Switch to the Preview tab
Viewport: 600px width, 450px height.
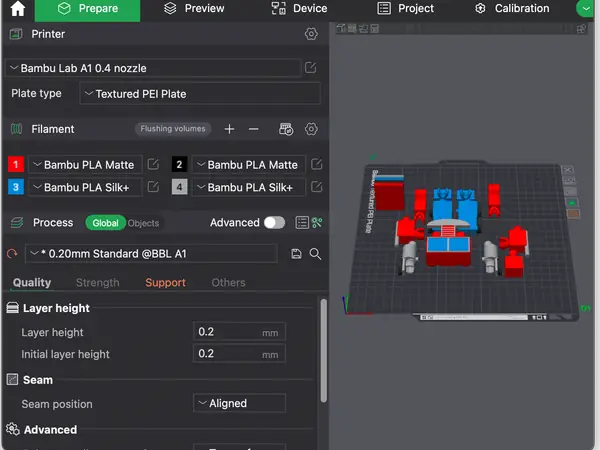pyautogui.click(x=194, y=8)
